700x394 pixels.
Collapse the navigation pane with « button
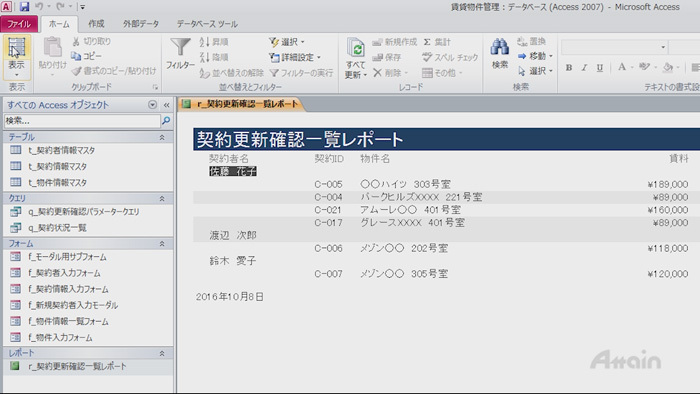[167, 105]
